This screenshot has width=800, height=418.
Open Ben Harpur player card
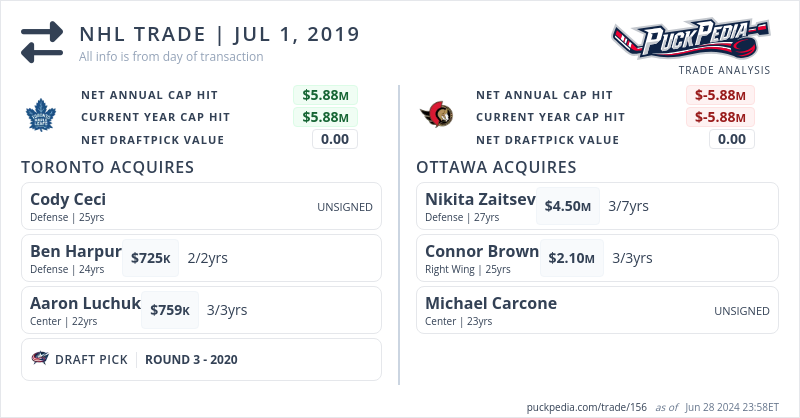point(76,251)
